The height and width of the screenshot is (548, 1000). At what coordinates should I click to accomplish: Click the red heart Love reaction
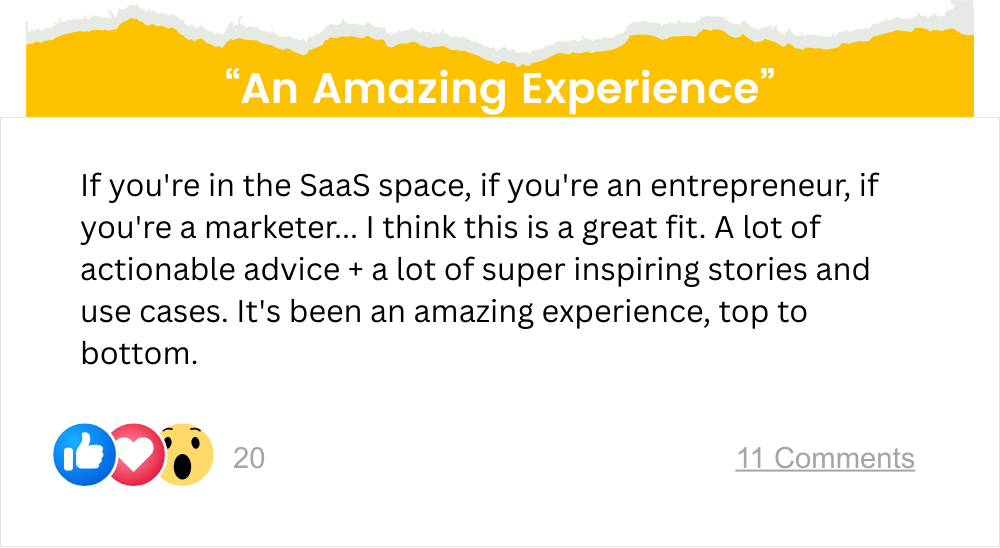(x=137, y=457)
